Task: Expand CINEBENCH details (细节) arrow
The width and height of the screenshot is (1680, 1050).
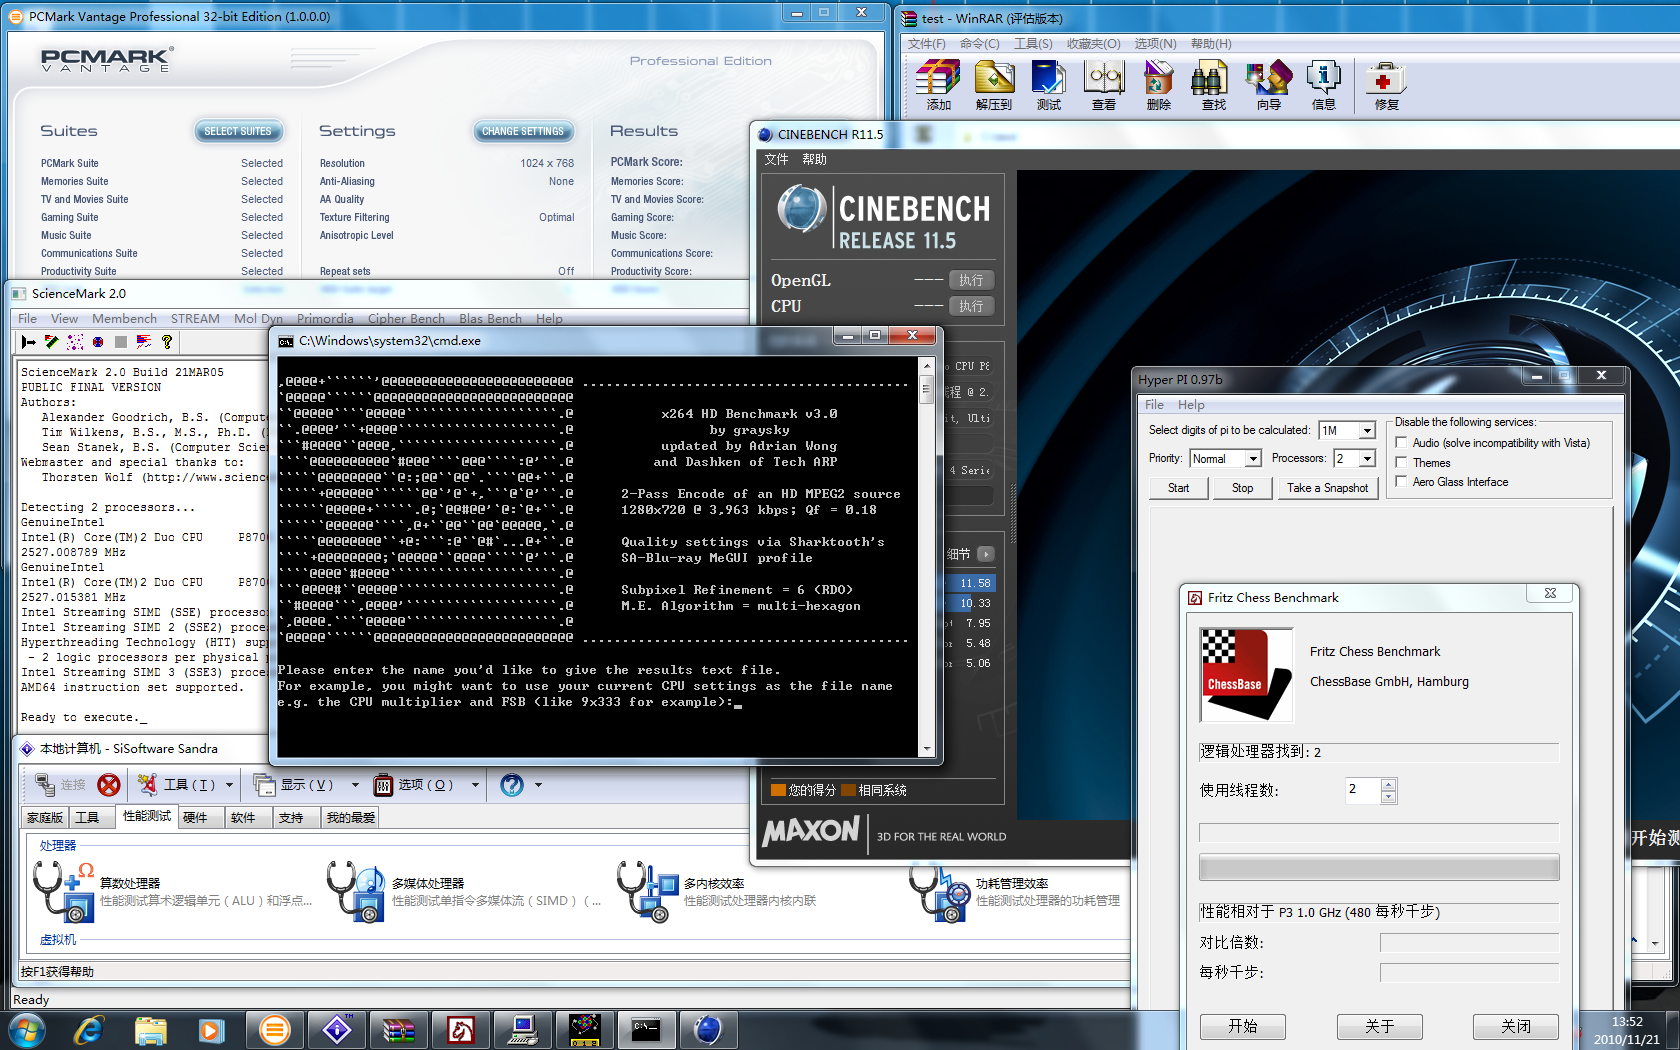Action: point(985,553)
